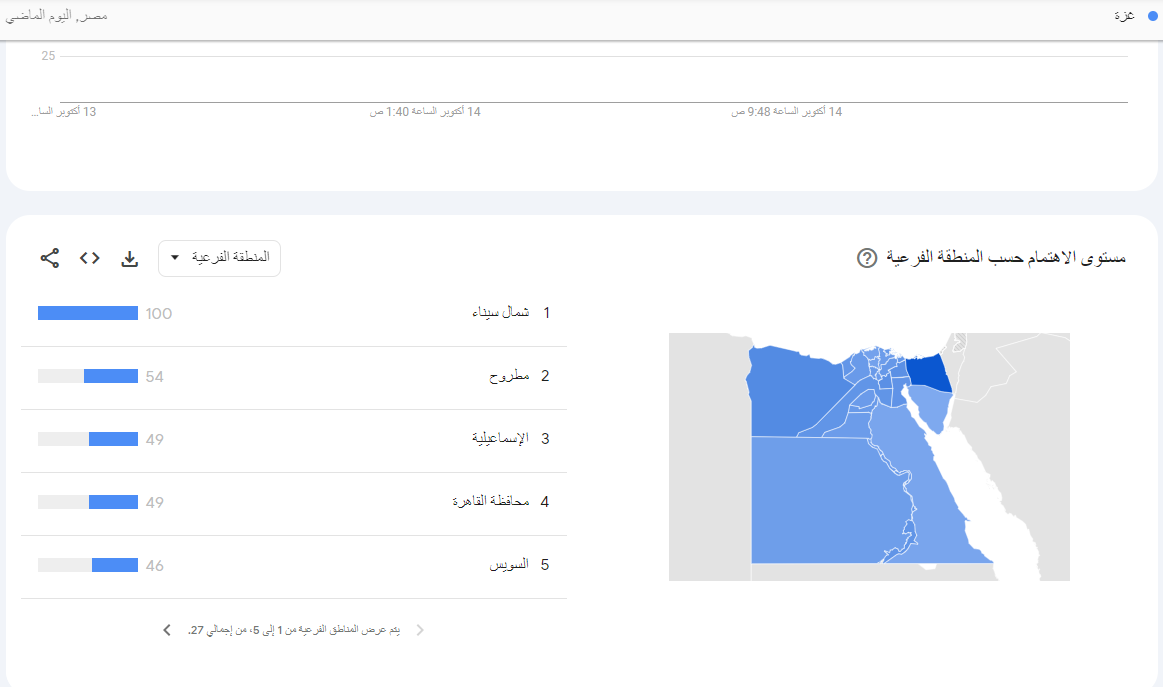Expand the المنطقة الفرعية dropdown

click(220, 258)
